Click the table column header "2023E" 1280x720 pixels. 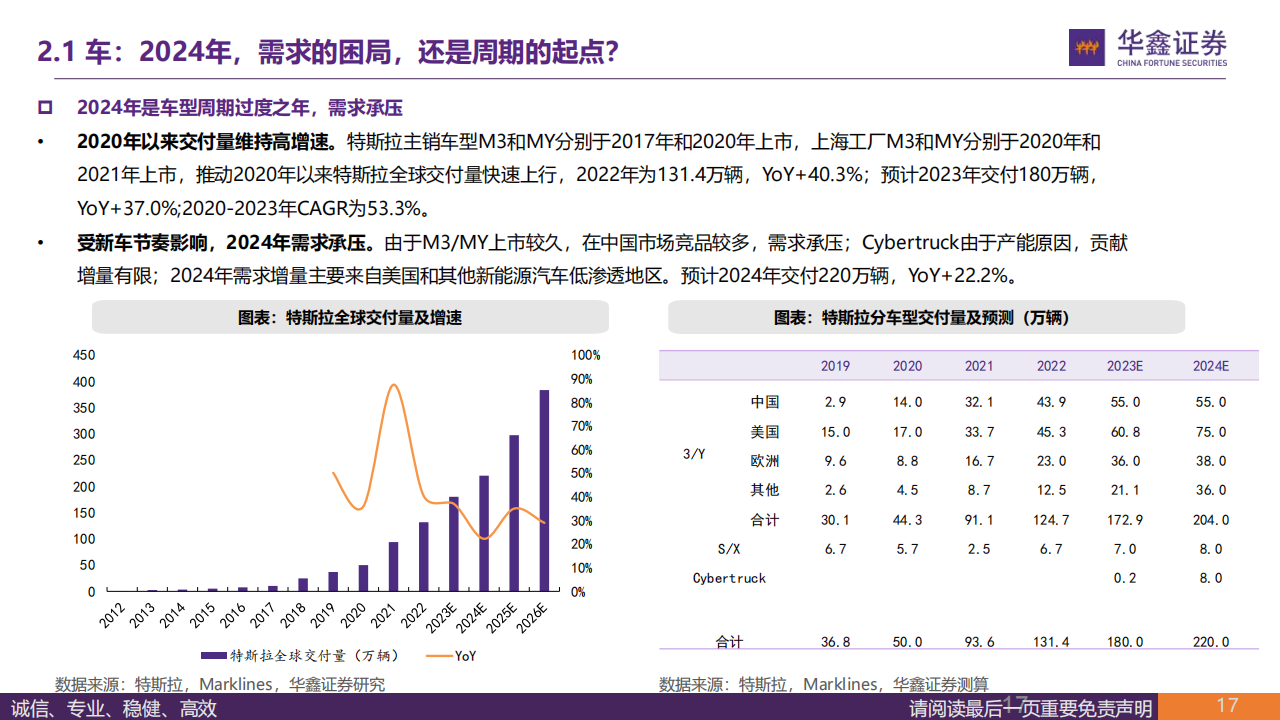[1124, 366]
